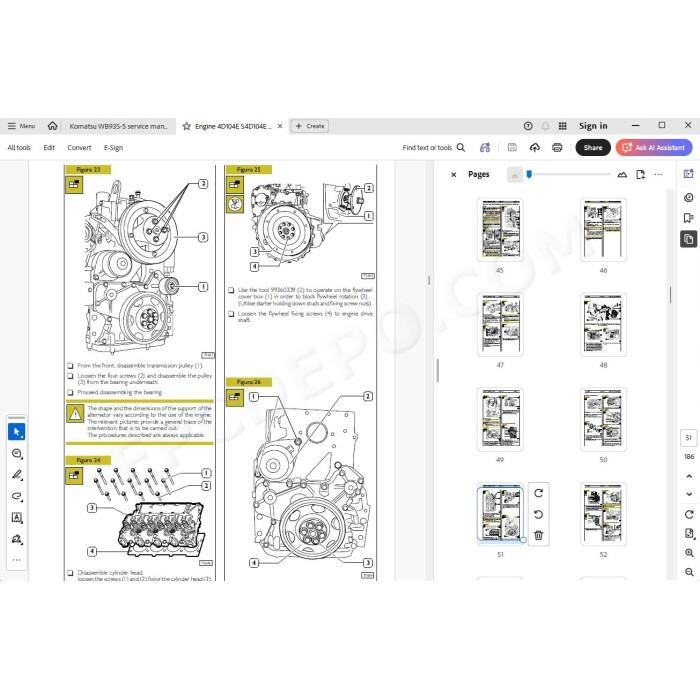700x700 pixels.
Task: Zoom in with magnifier plus icon
Action: coord(689,553)
